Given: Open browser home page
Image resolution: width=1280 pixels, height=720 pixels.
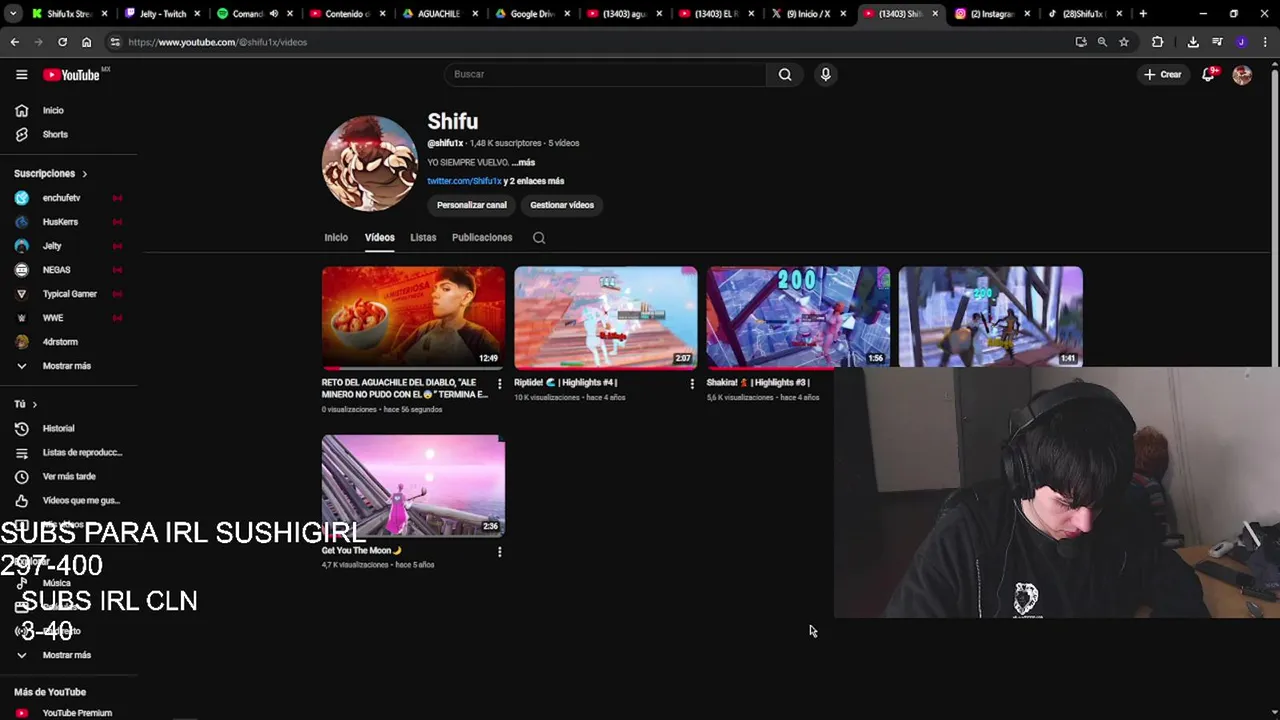Looking at the screenshot, I should coord(86,42).
